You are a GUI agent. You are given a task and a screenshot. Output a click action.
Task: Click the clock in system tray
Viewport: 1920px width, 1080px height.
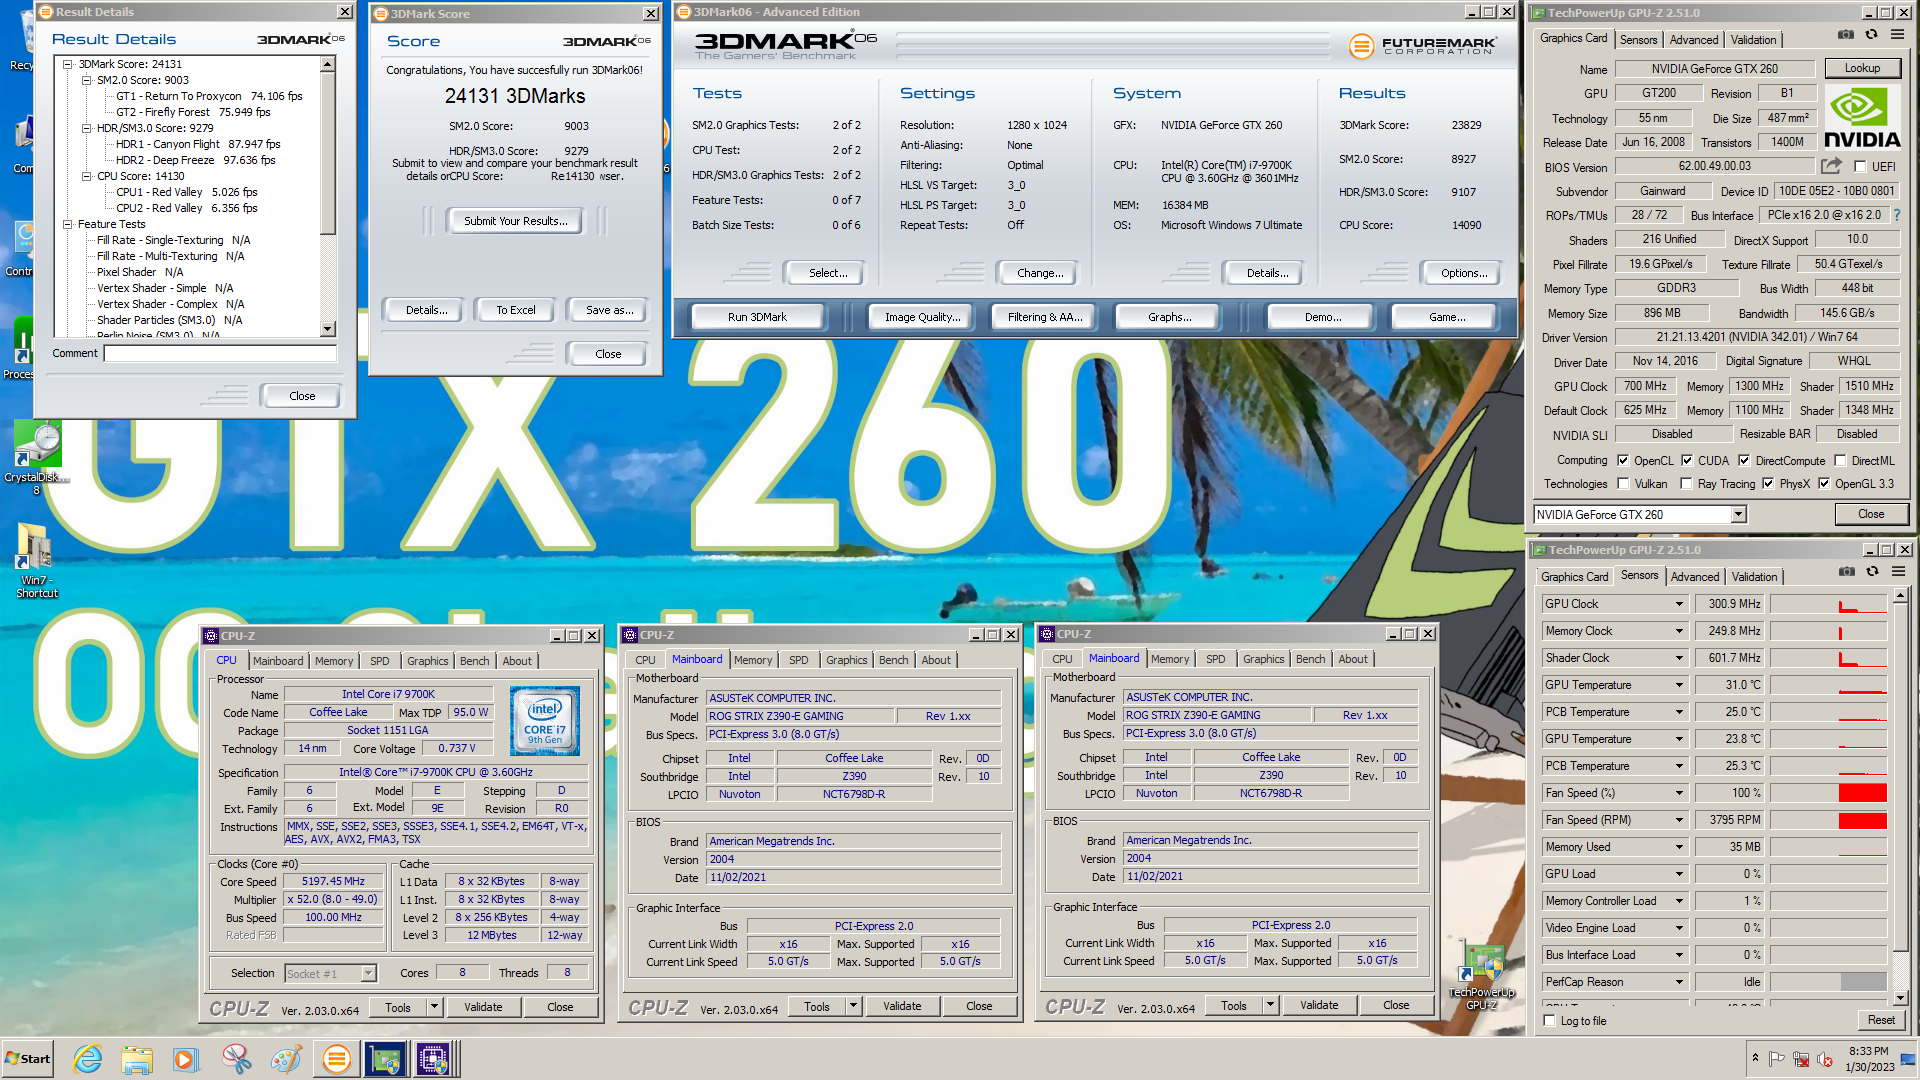coord(1869,1059)
